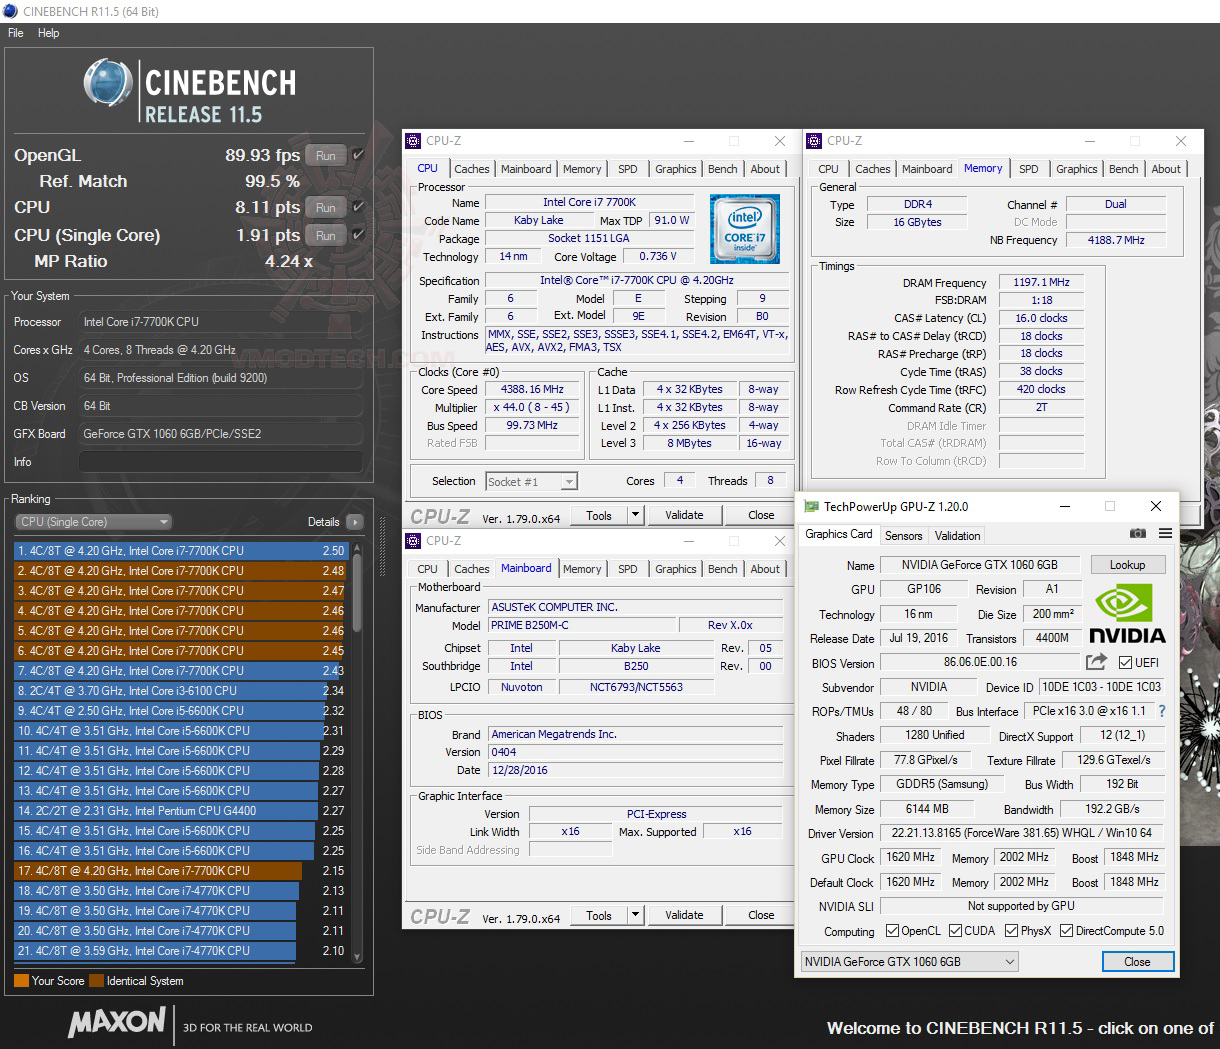The height and width of the screenshot is (1049, 1220).
Task: Click the Cinebench title bar icon
Action: [x=11, y=11]
